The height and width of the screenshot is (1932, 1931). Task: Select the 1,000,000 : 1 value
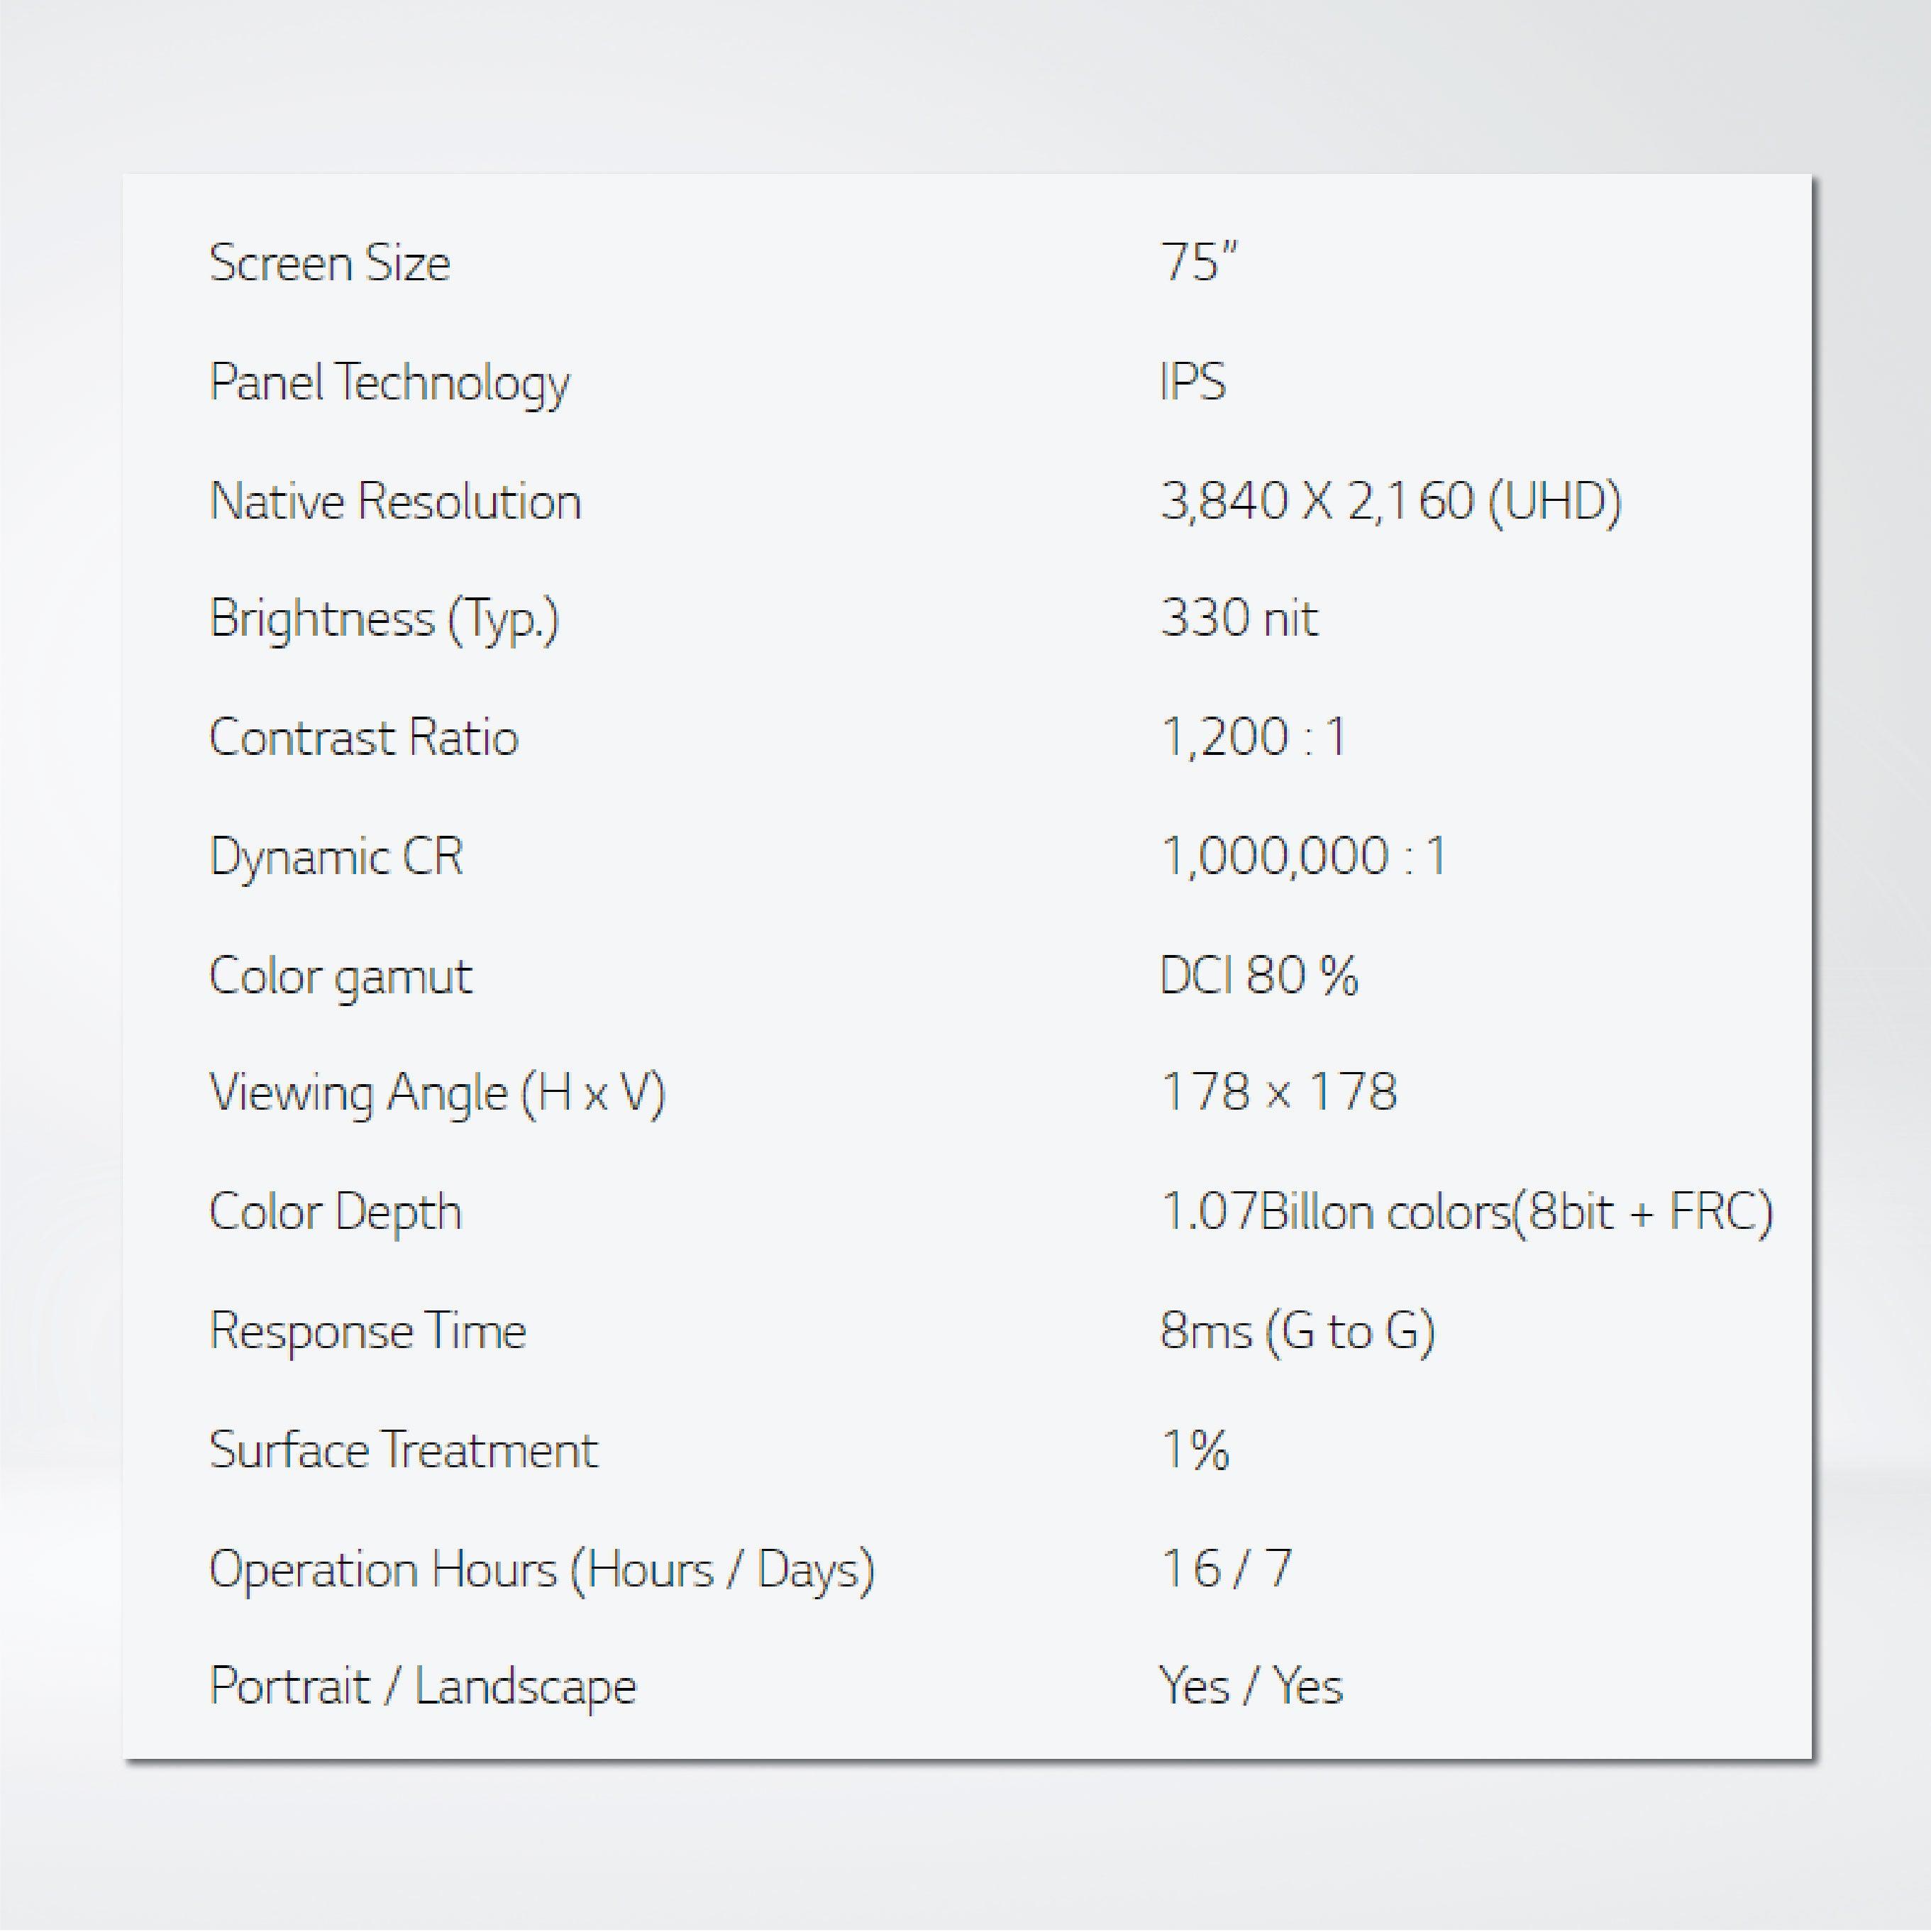1303,857
